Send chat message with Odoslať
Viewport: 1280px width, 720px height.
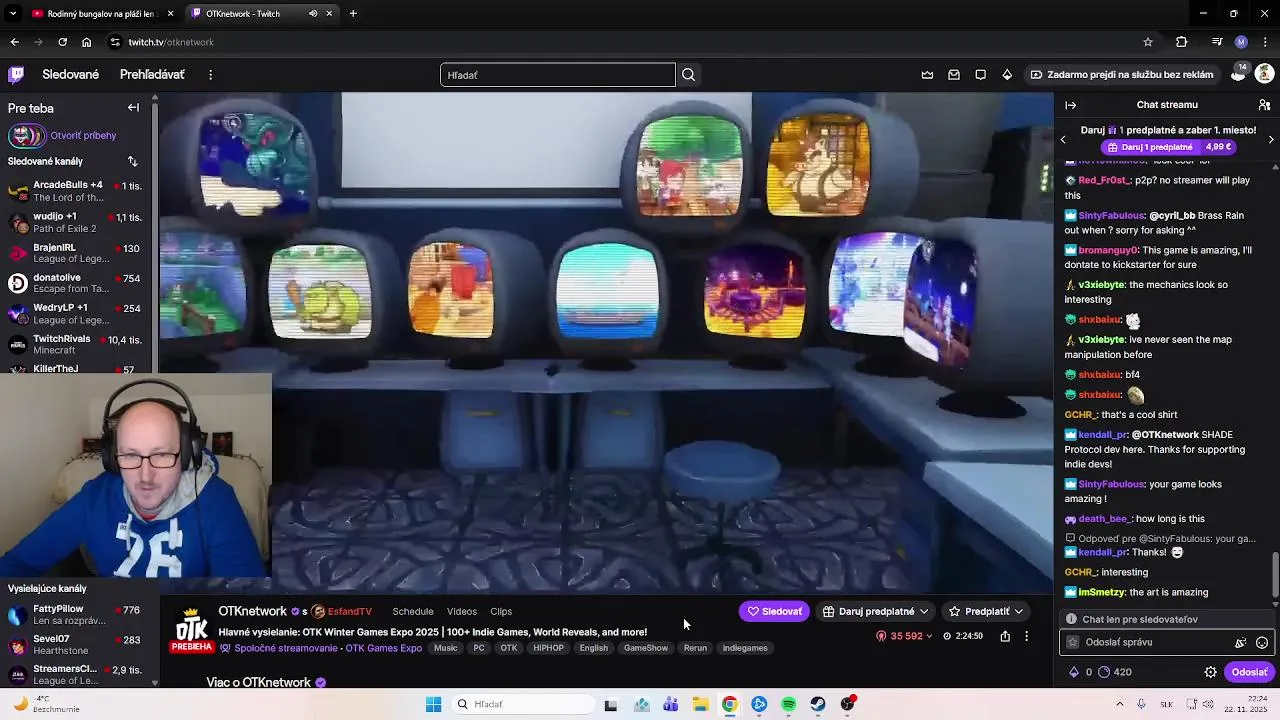(1249, 672)
